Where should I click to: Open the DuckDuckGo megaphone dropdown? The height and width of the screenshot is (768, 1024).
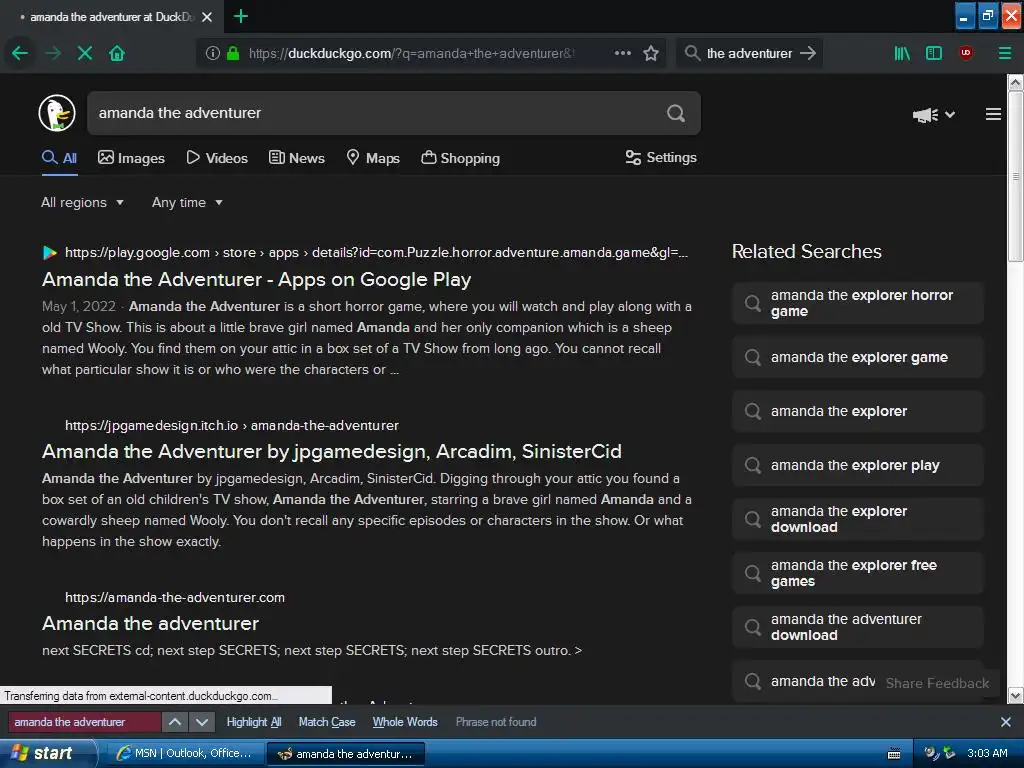pyautogui.click(x=933, y=115)
